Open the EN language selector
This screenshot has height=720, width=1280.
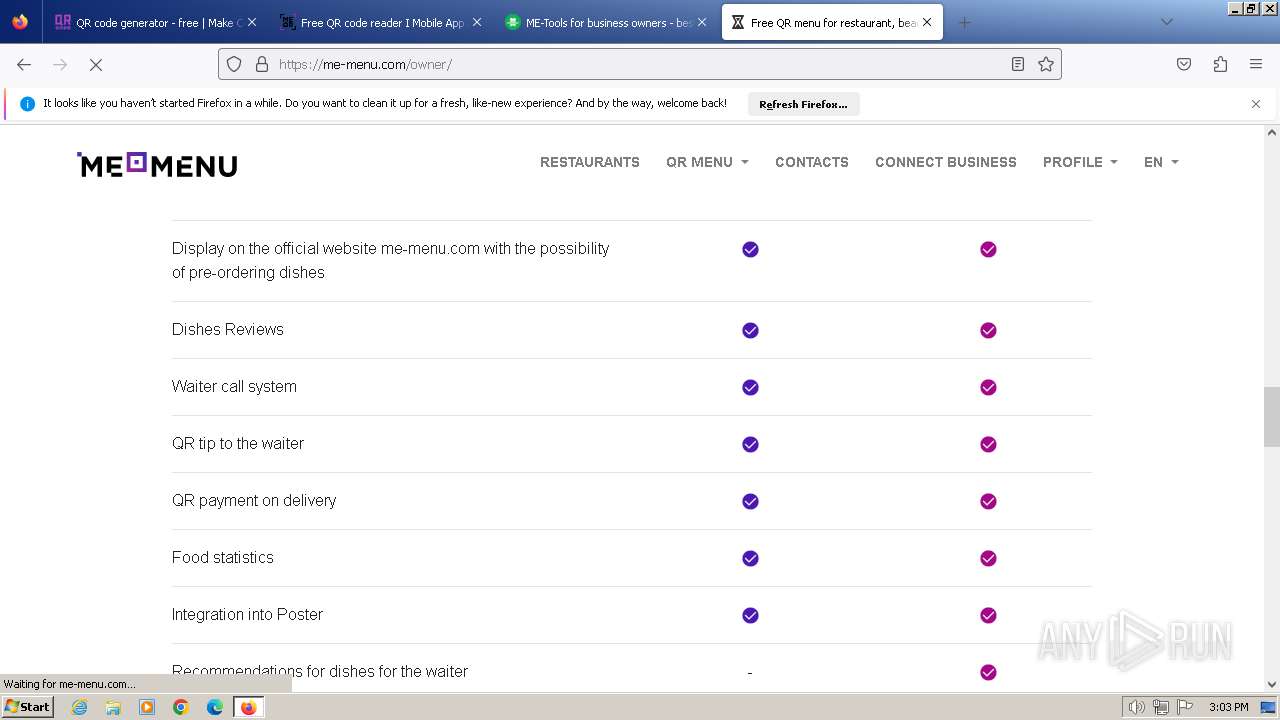pyautogui.click(x=1161, y=162)
